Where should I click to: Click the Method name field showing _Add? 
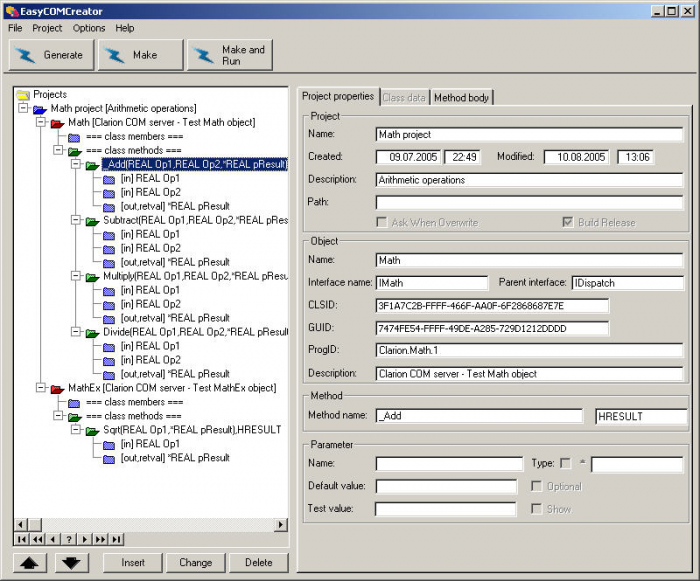click(x=479, y=416)
